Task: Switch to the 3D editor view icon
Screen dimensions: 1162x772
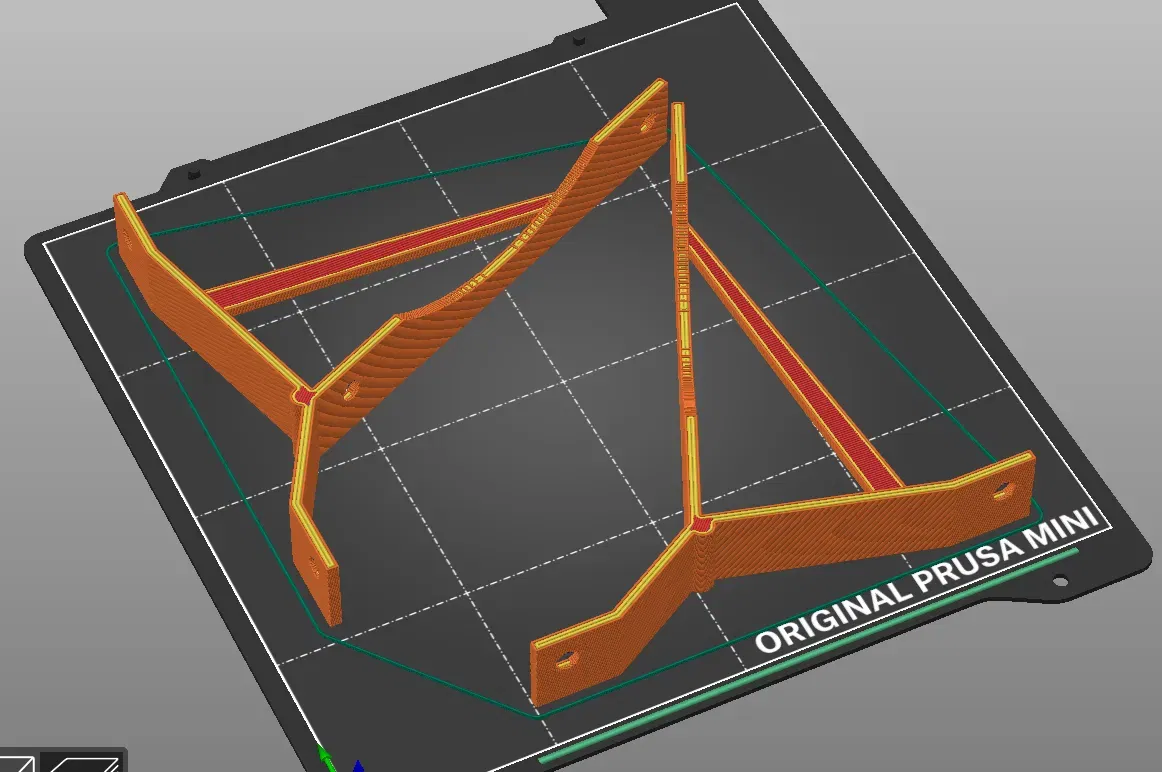Action: pos(16,763)
